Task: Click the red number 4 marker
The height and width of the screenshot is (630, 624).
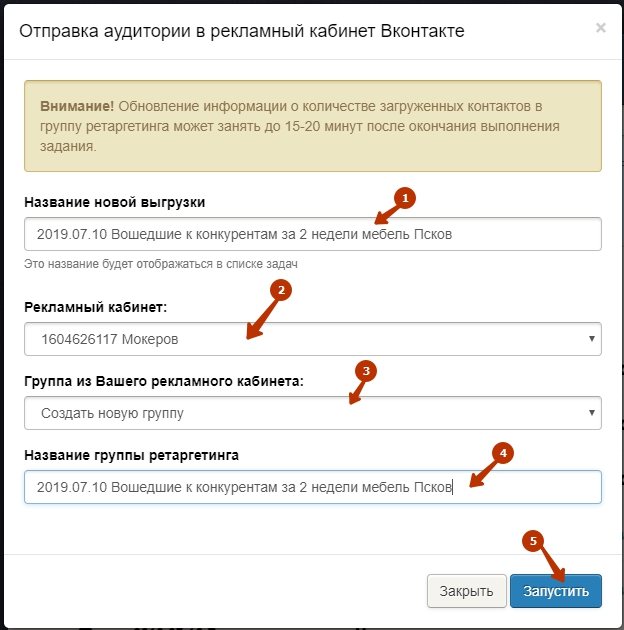Action: (504, 453)
